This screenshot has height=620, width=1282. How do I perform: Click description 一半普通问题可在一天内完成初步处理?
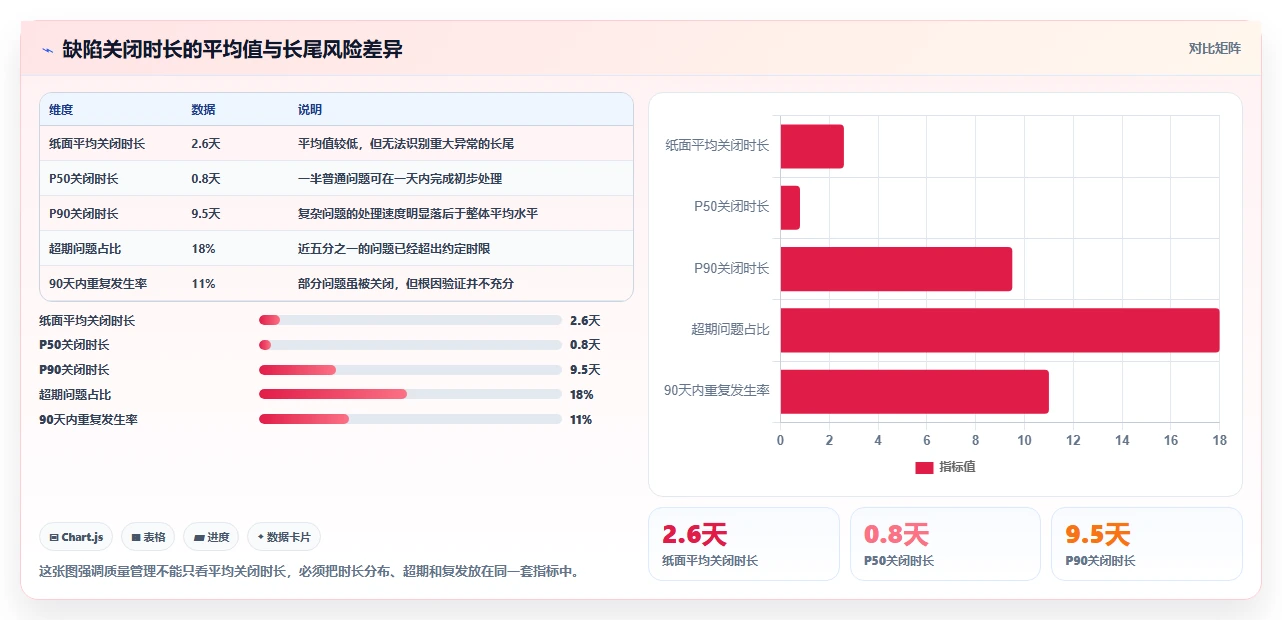click(400, 179)
